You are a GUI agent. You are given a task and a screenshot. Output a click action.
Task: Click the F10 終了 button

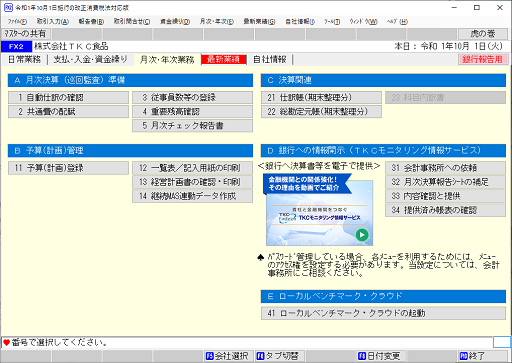point(482,356)
